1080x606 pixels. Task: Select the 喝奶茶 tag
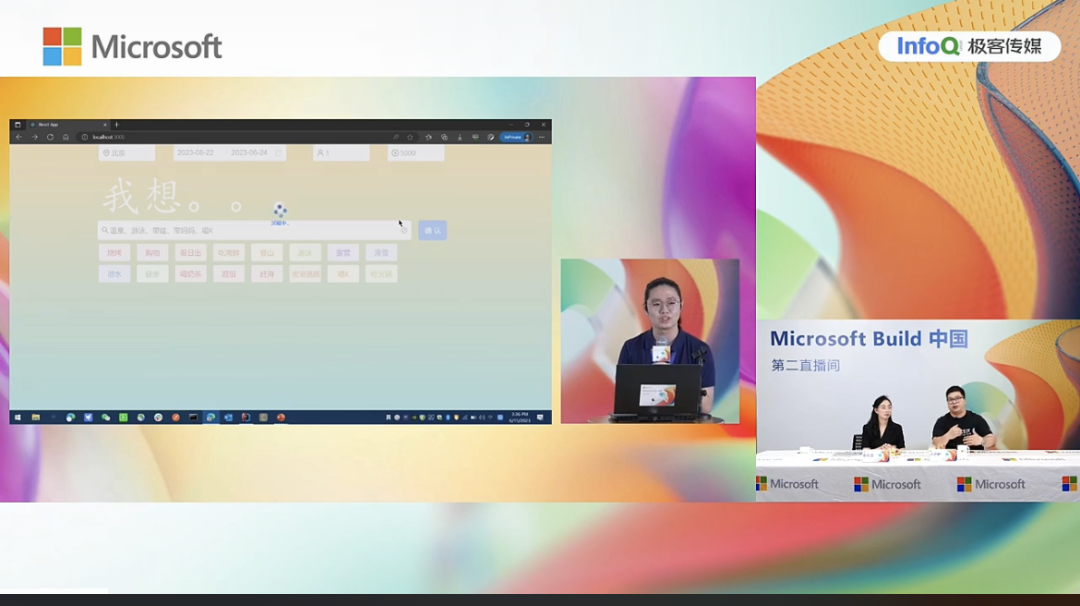tap(191, 274)
